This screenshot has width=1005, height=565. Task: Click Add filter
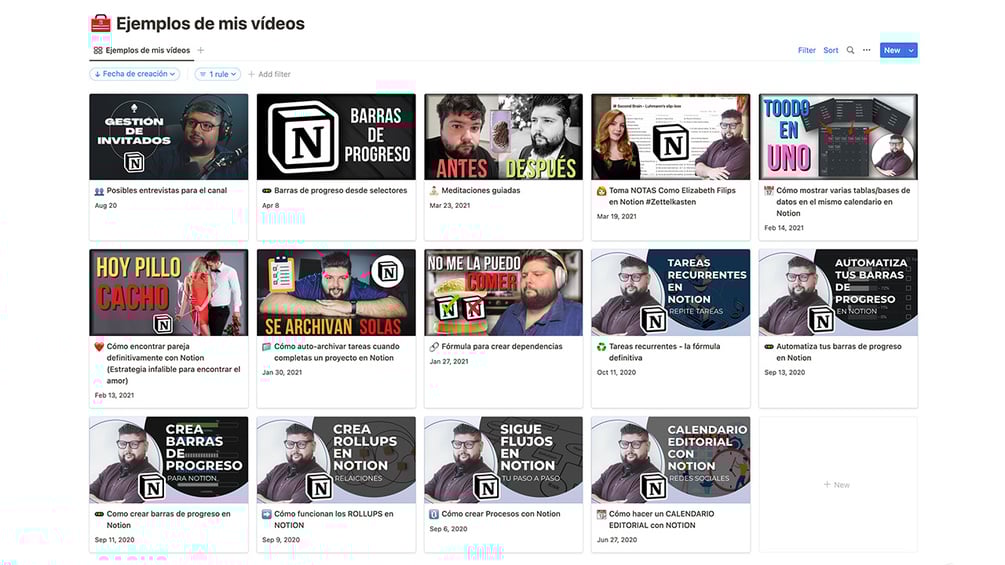click(x=269, y=74)
